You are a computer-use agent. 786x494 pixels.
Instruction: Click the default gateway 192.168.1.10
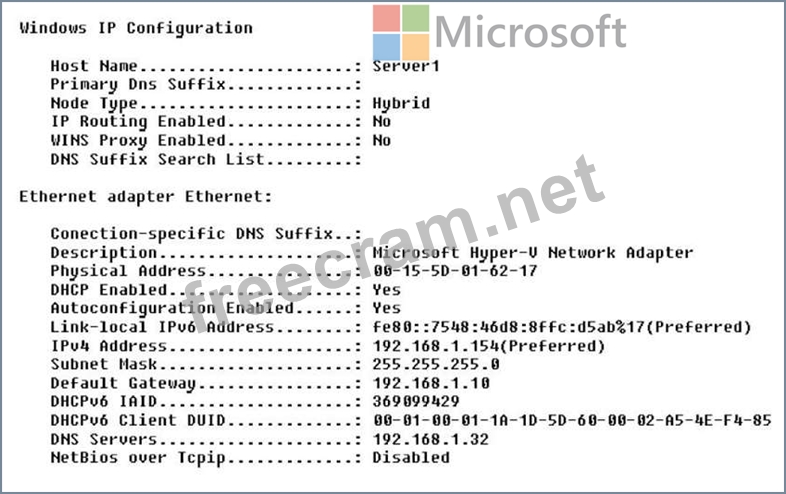click(431, 384)
